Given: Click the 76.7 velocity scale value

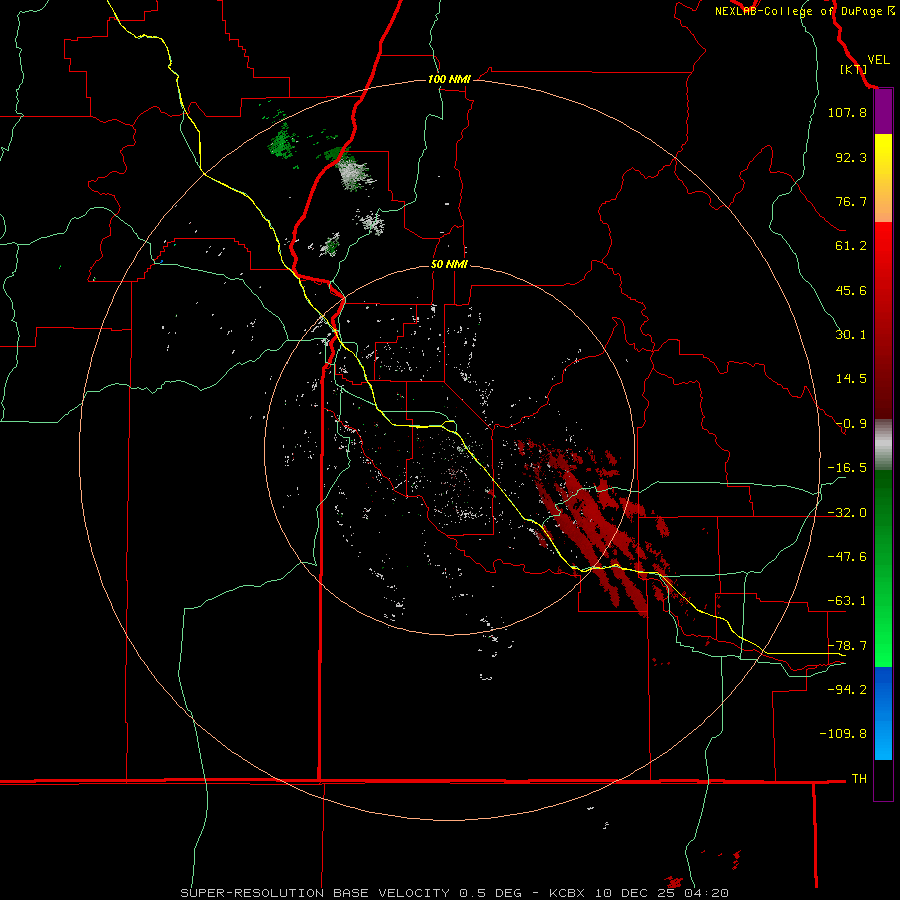Looking at the screenshot, I should click(851, 201).
